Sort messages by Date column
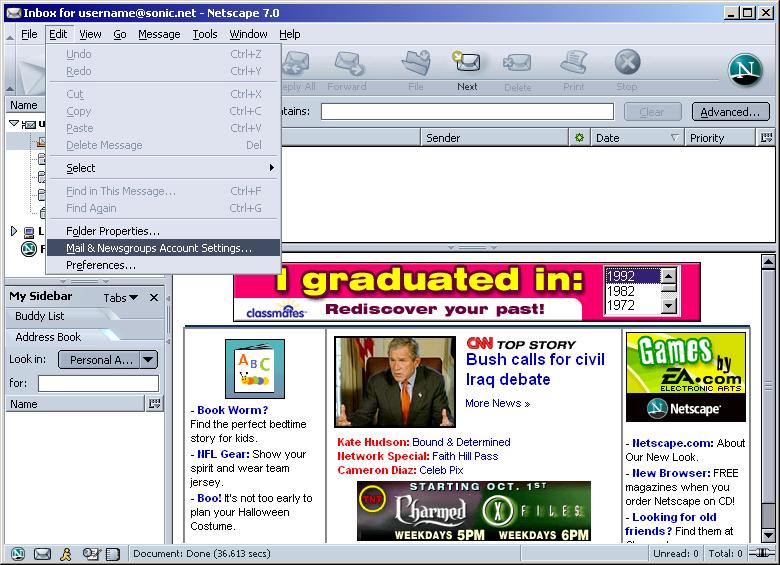This screenshot has height=565, width=780. pyautogui.click(x=636, y=138)
